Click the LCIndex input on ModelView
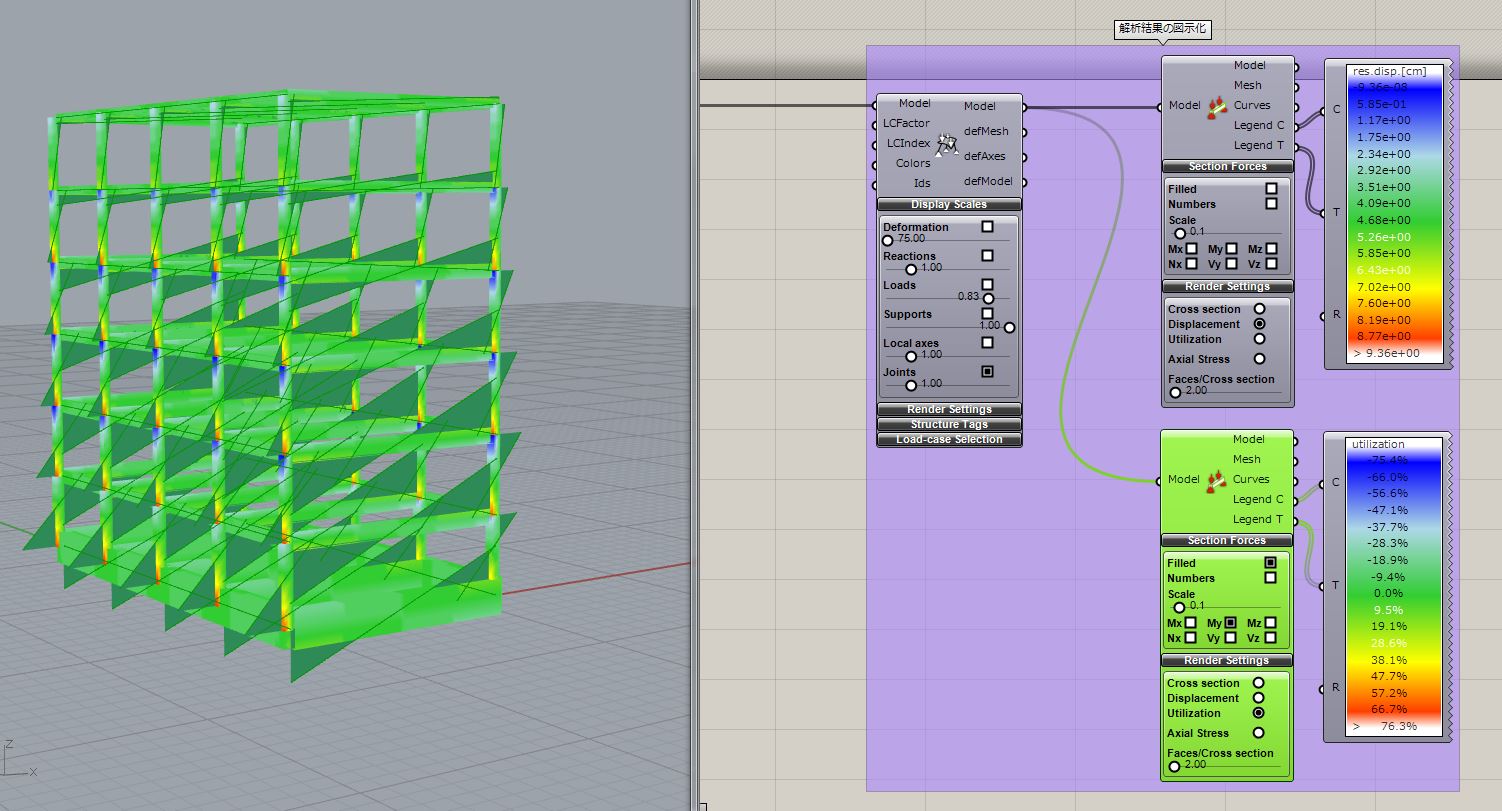The image size is (1502, 811). coord(908,143)
